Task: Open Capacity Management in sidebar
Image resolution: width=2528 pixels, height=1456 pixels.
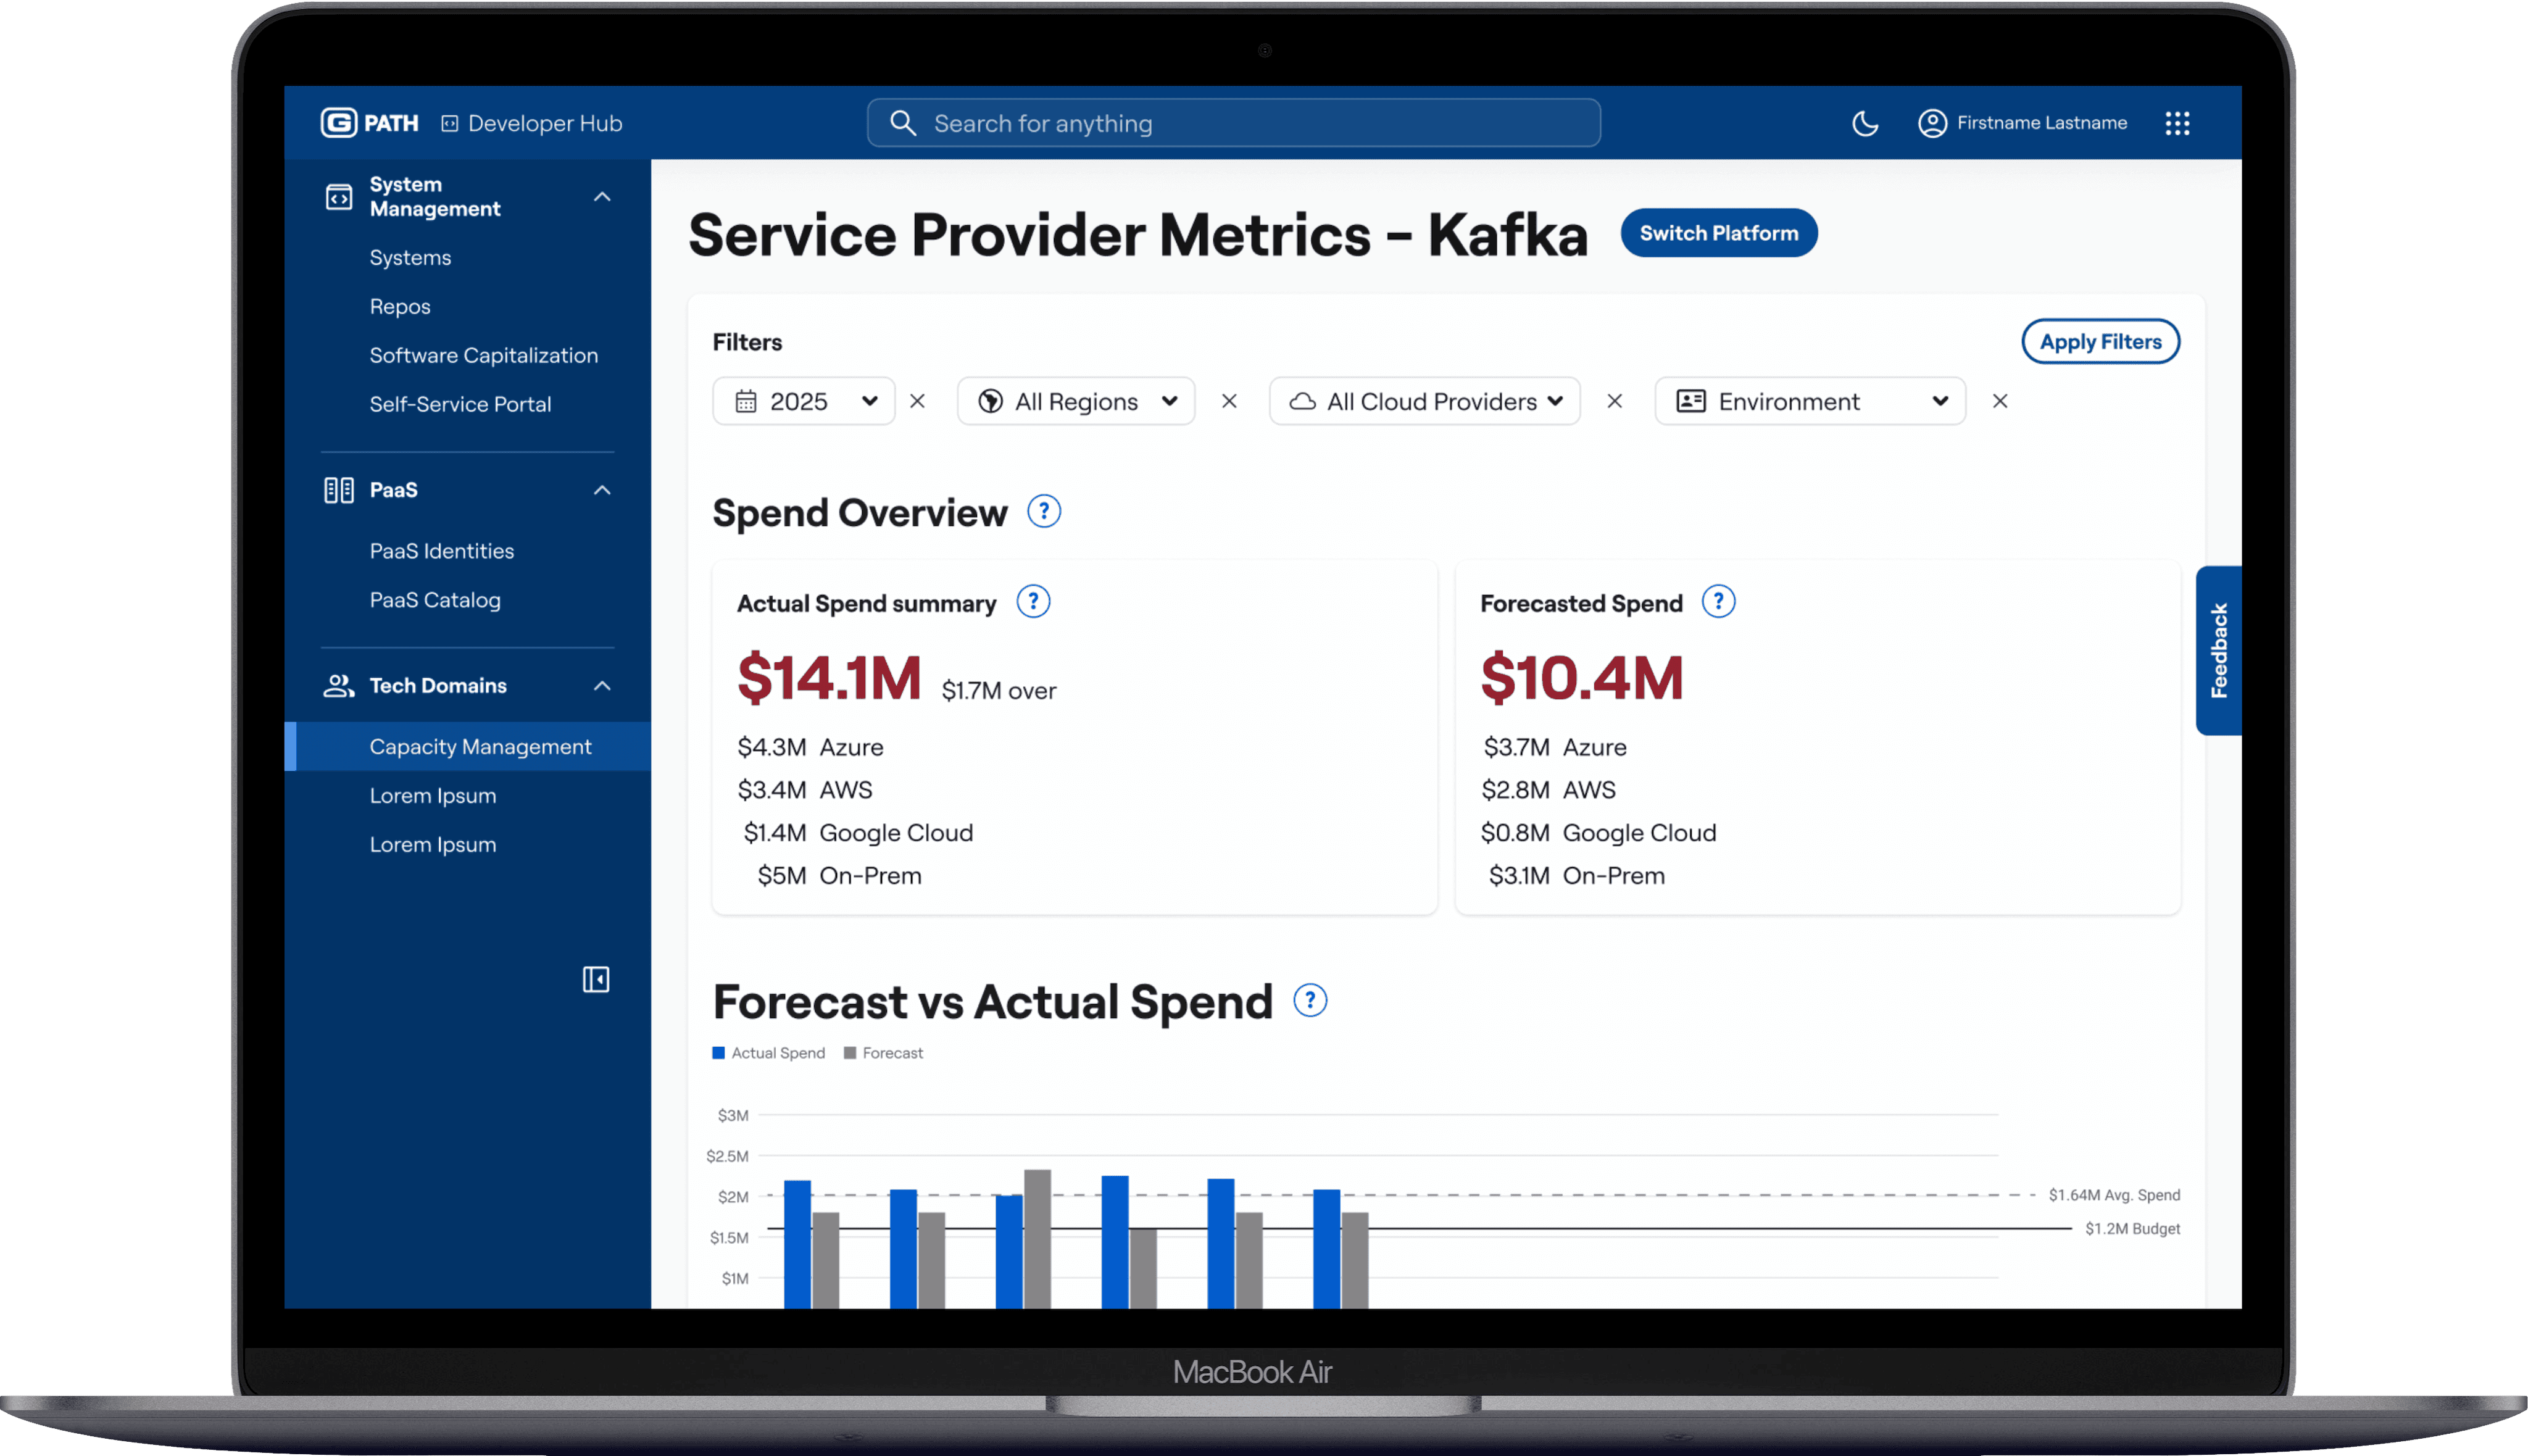Action: pos(480,747)
